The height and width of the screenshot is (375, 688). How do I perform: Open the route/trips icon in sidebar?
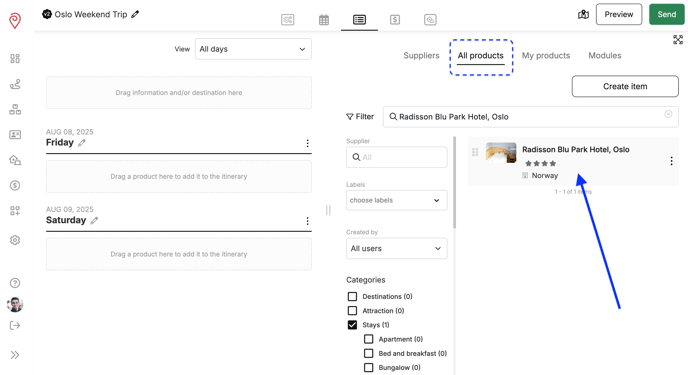coord(15,84)
